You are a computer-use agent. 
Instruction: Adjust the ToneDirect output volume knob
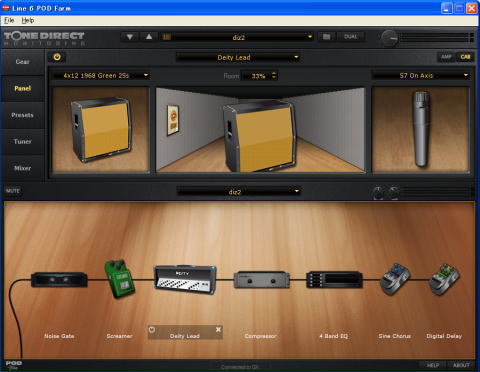(389, 38)
